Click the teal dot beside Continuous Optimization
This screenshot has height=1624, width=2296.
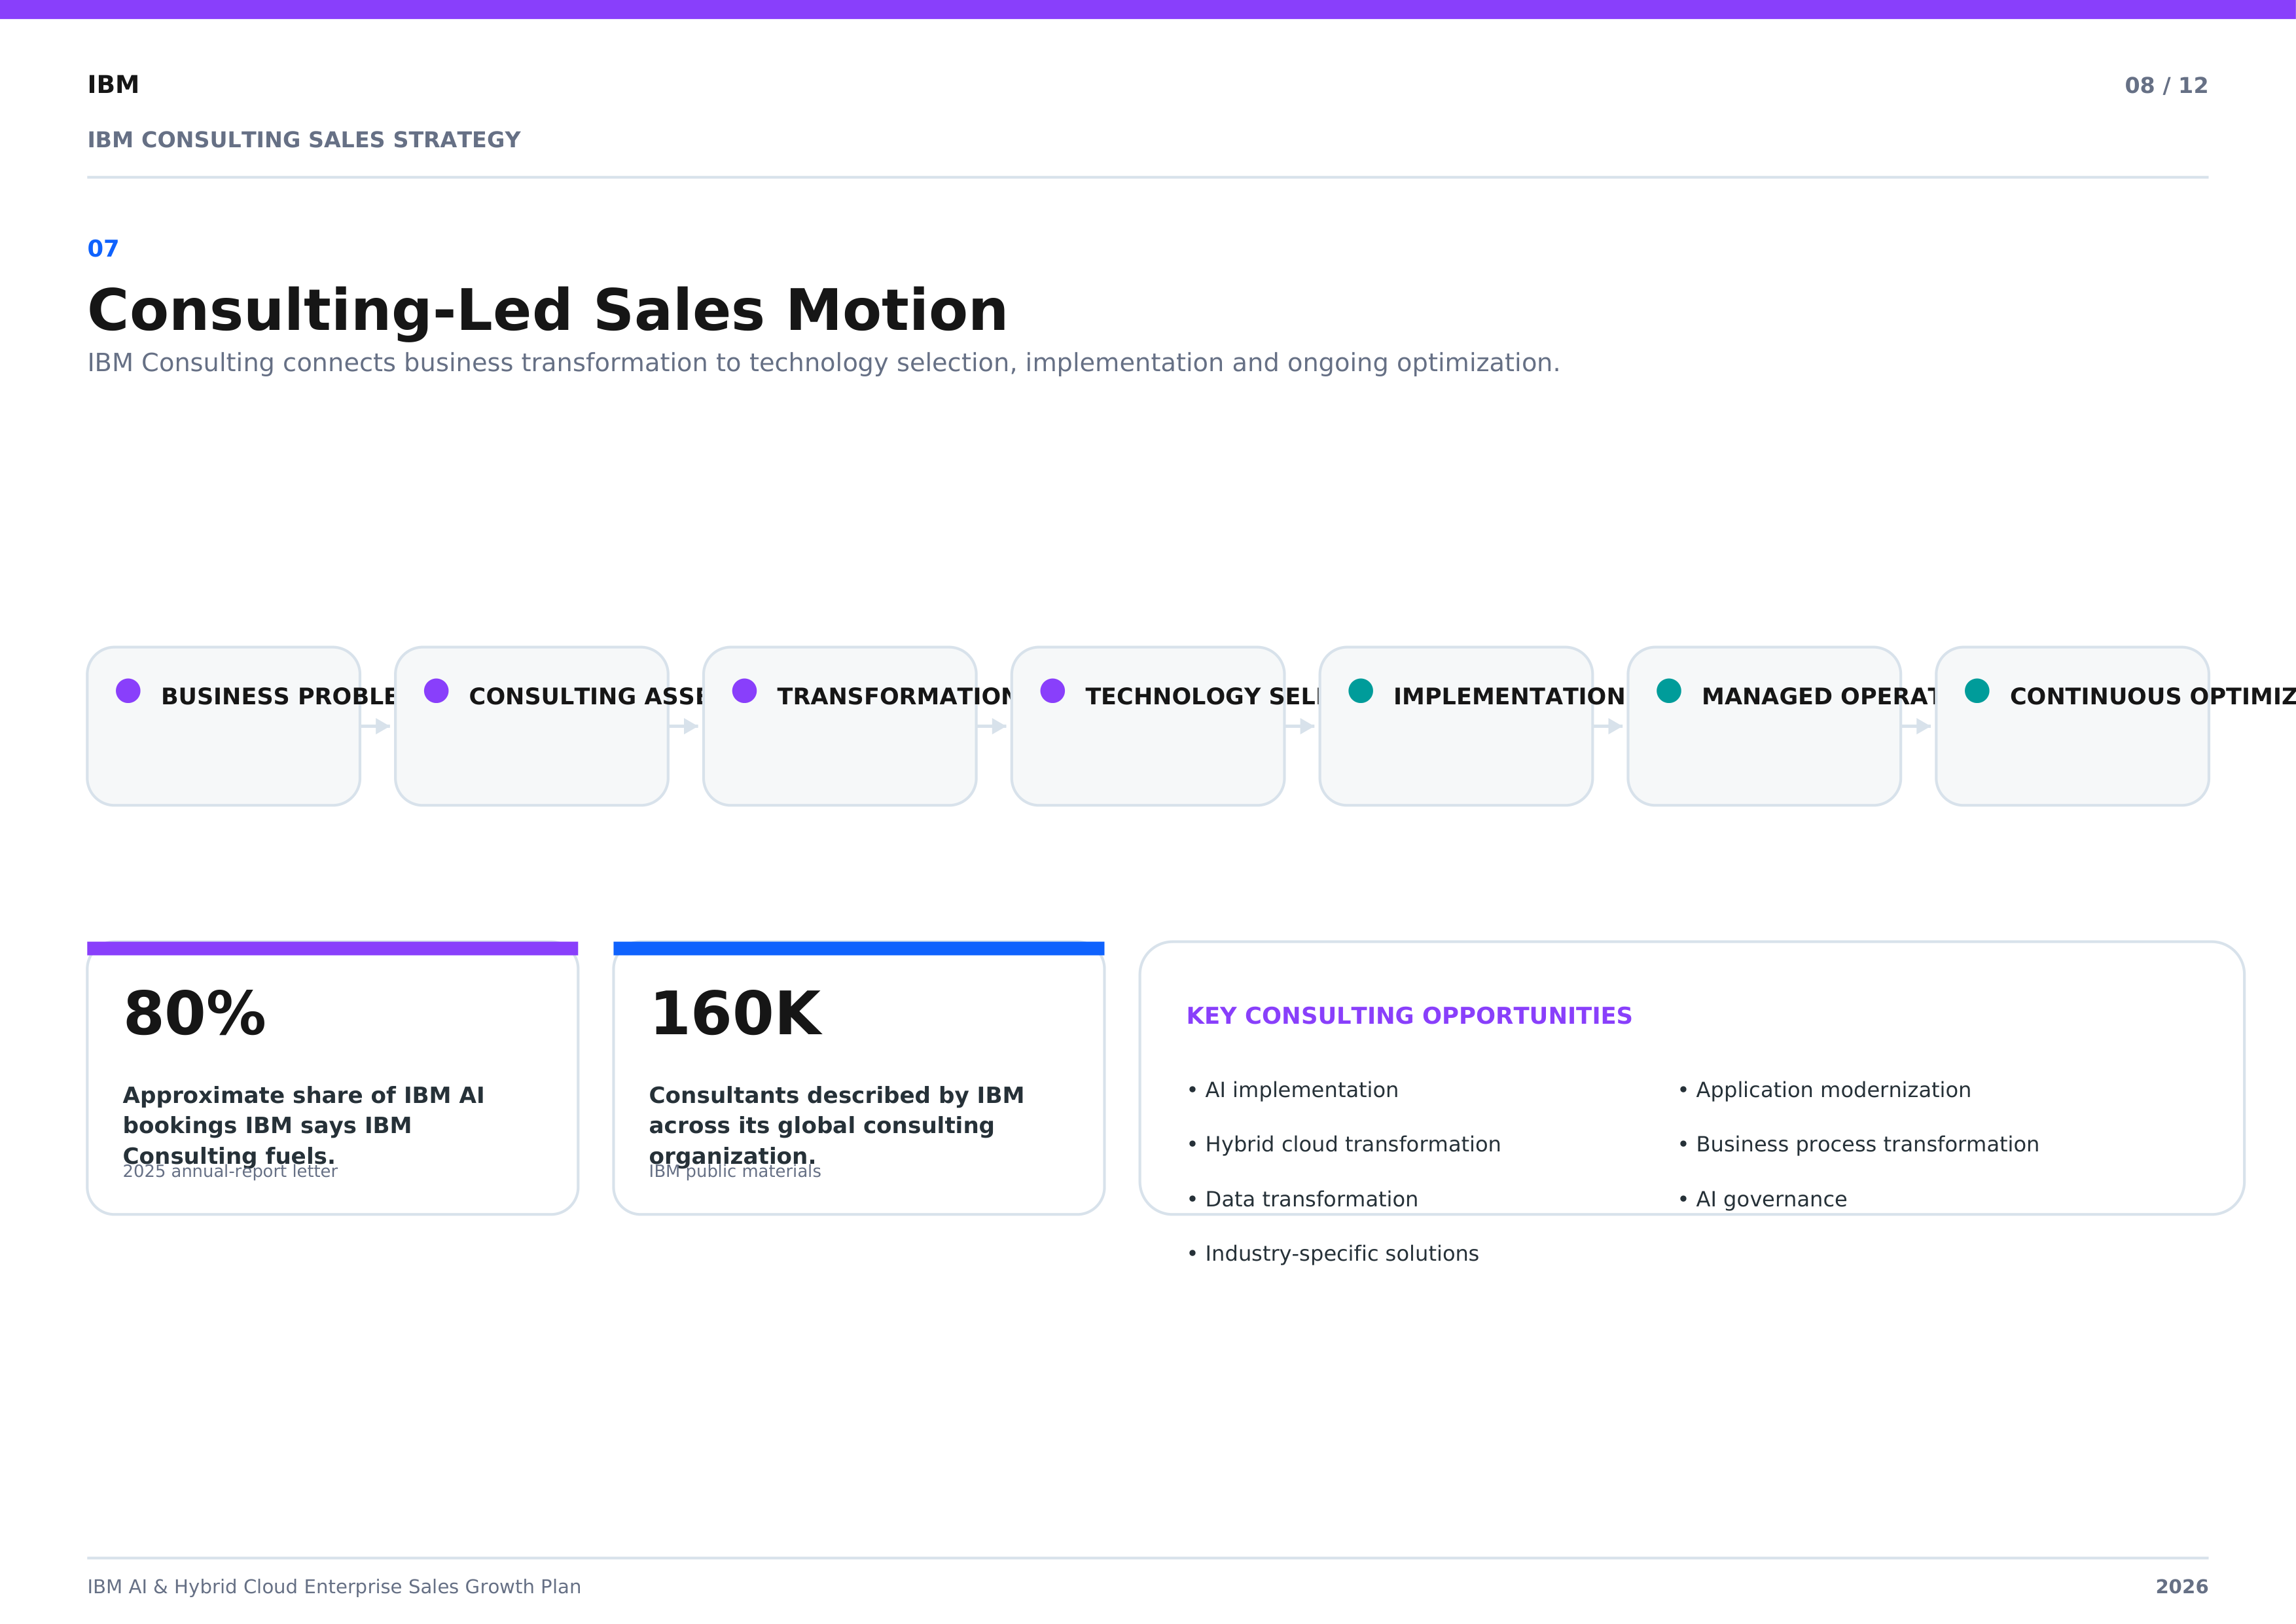[1976, 691]
